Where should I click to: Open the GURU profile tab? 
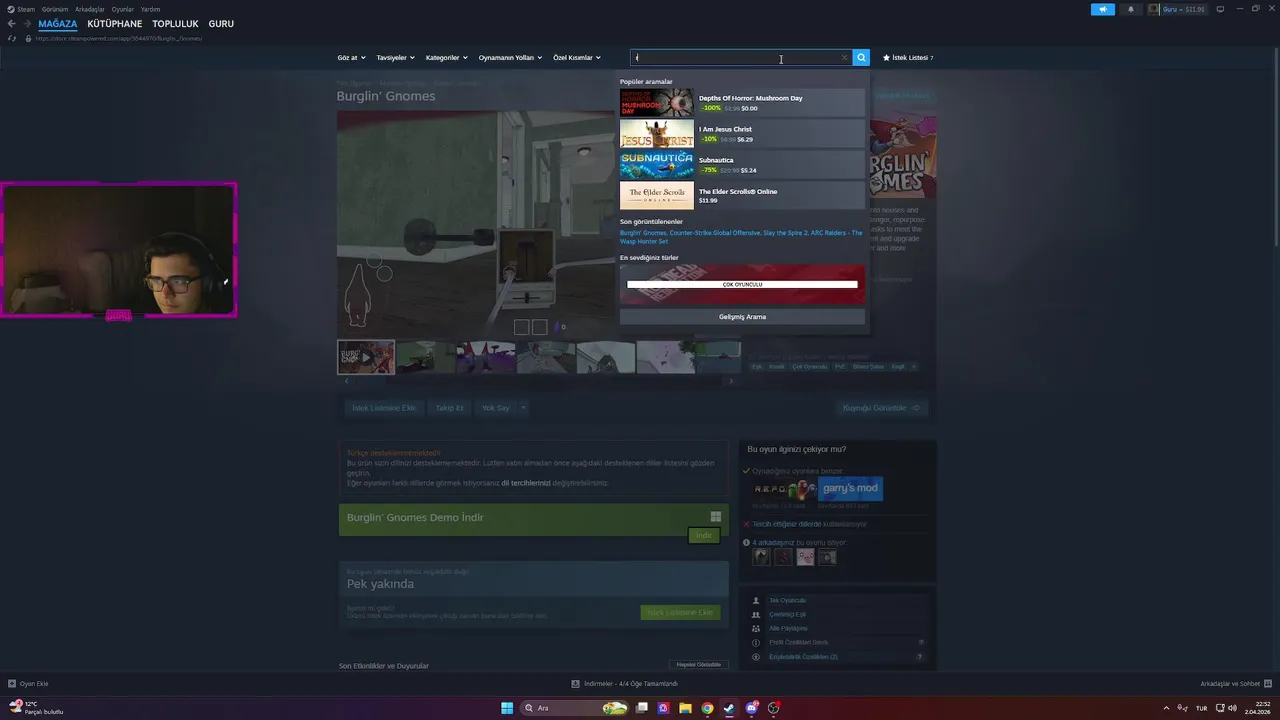pos(221,24)
